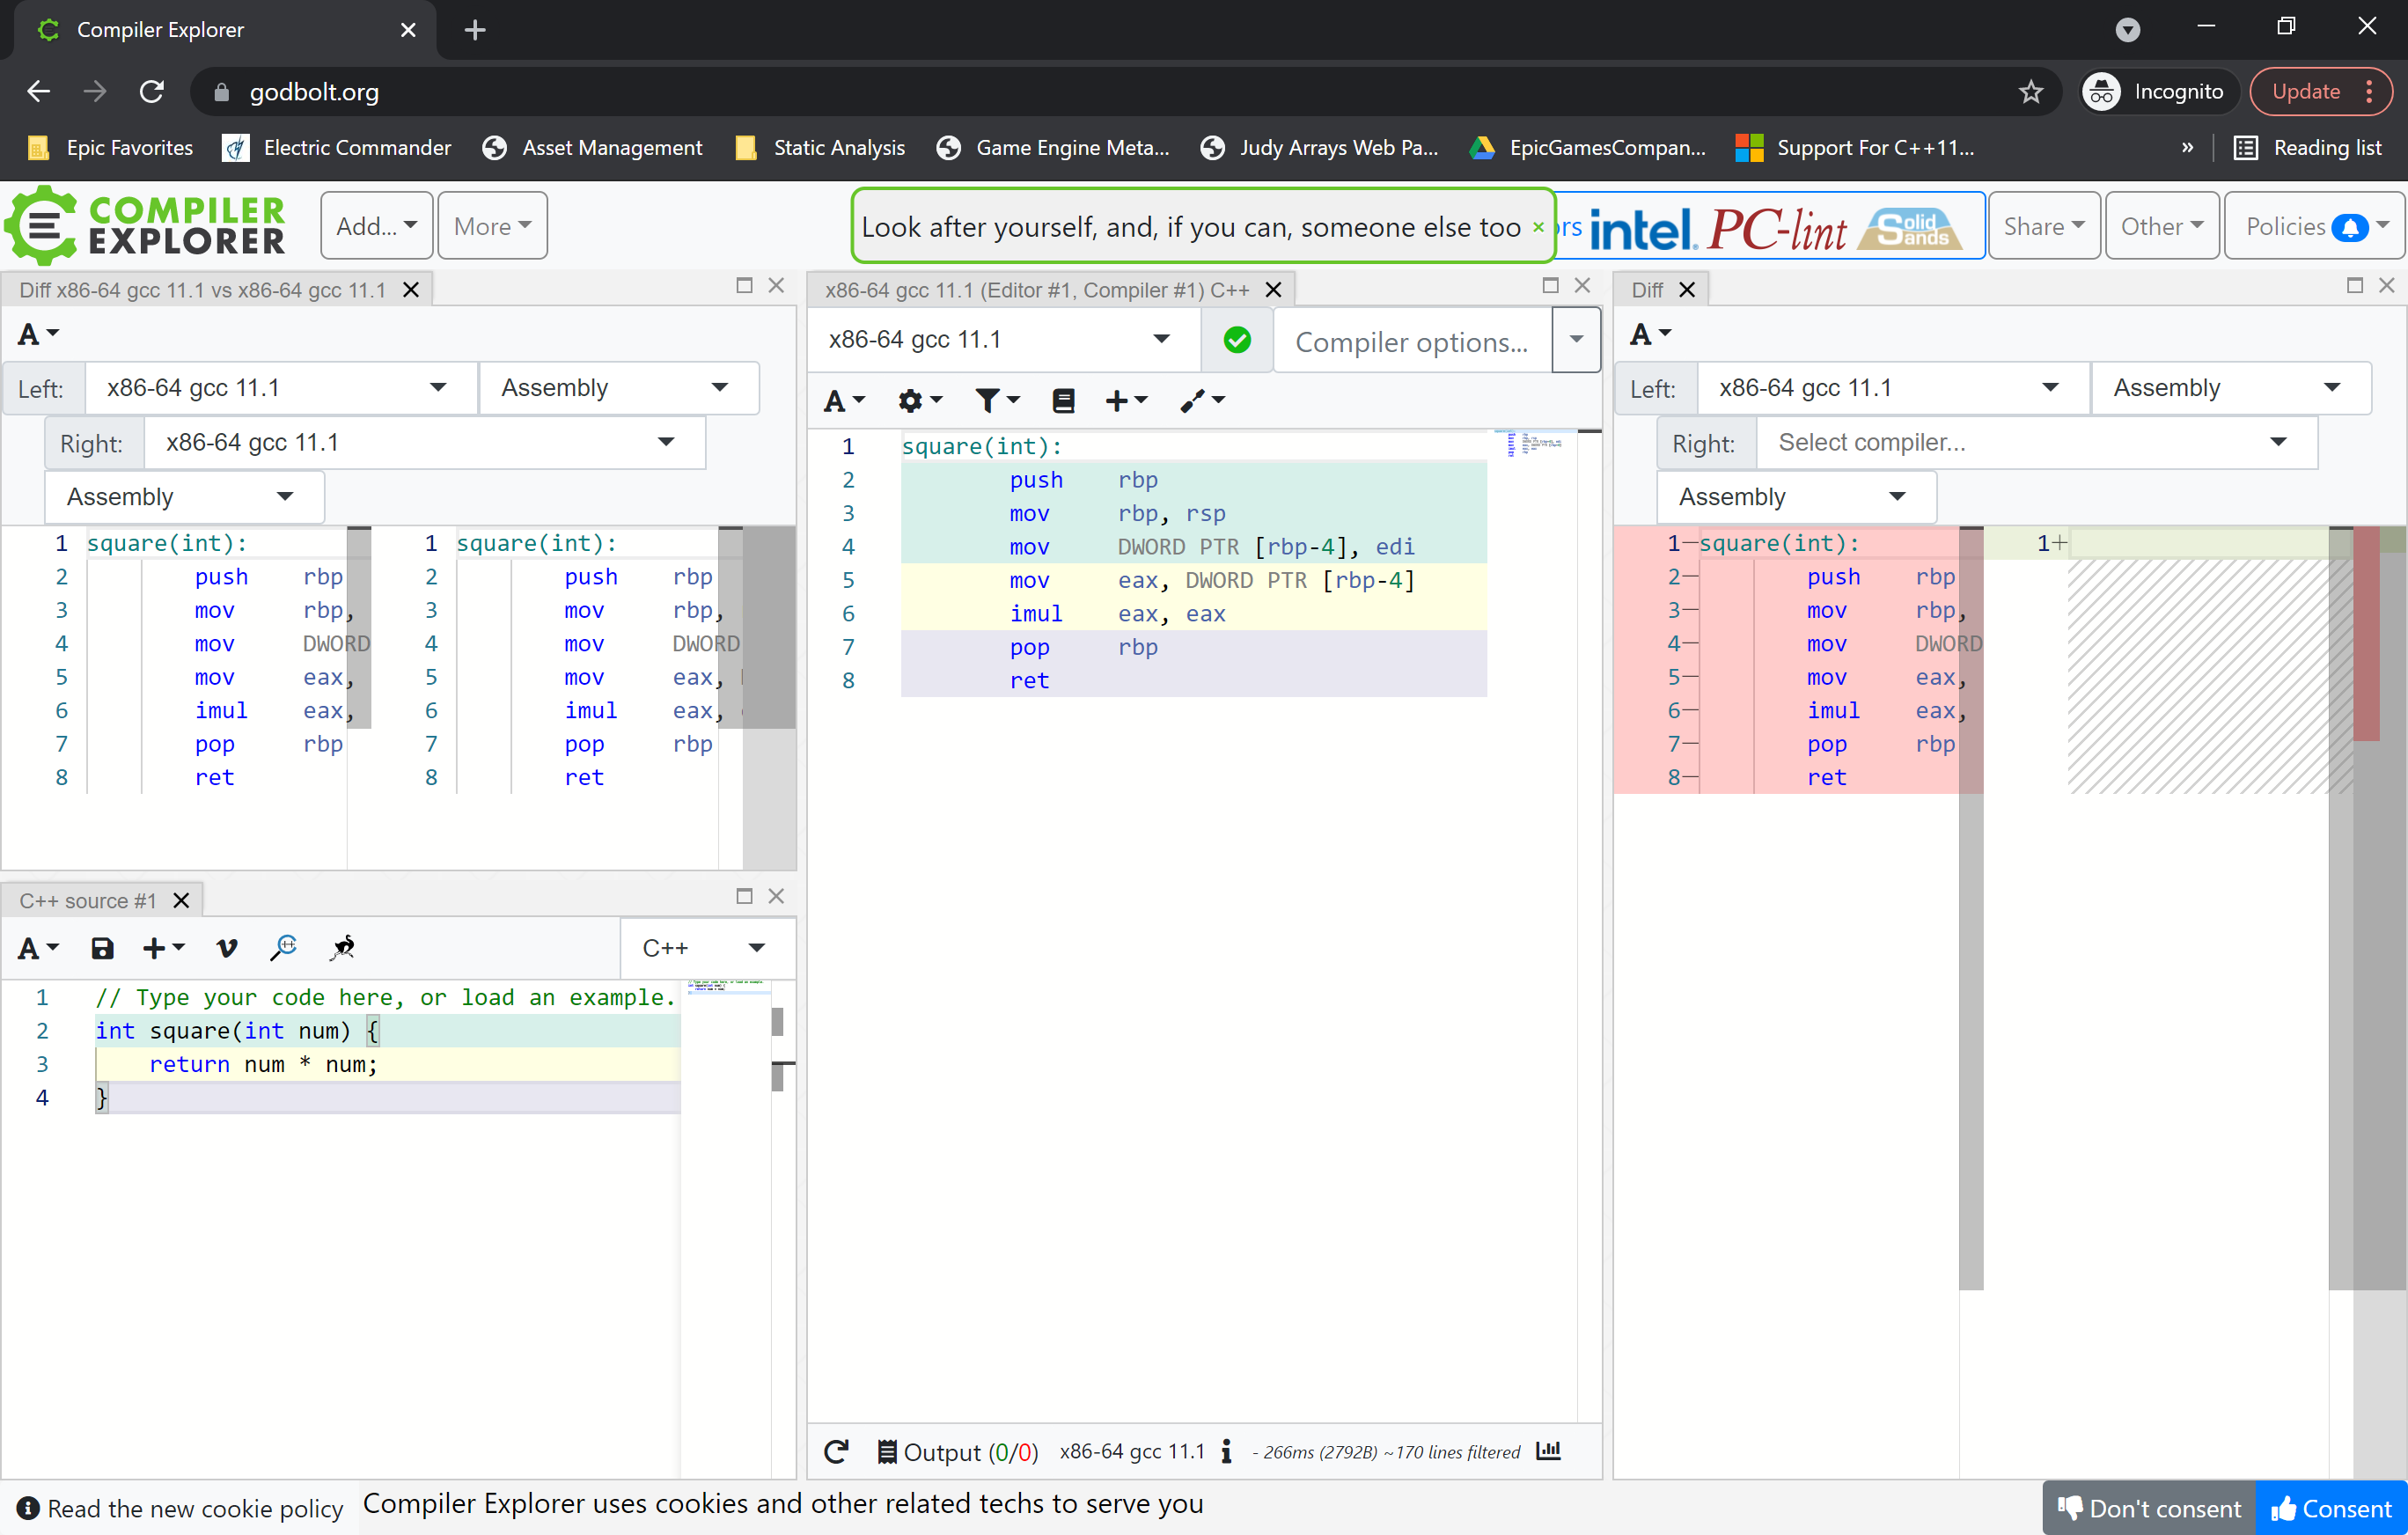2408x1535 pixels.
Task: Open the C++ language dropdown
Action: click(x=707, y=948)
